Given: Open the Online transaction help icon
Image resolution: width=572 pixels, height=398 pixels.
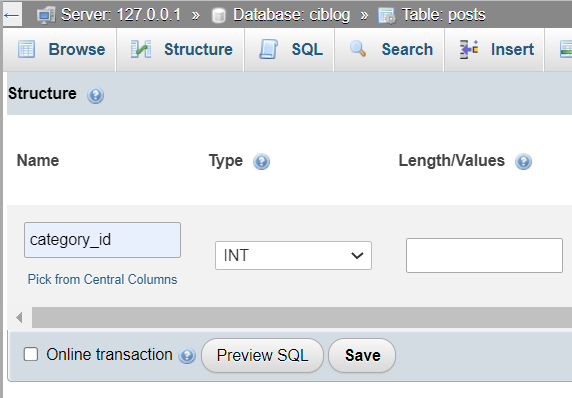Looking at the screenshot, I should coord(187,356).
